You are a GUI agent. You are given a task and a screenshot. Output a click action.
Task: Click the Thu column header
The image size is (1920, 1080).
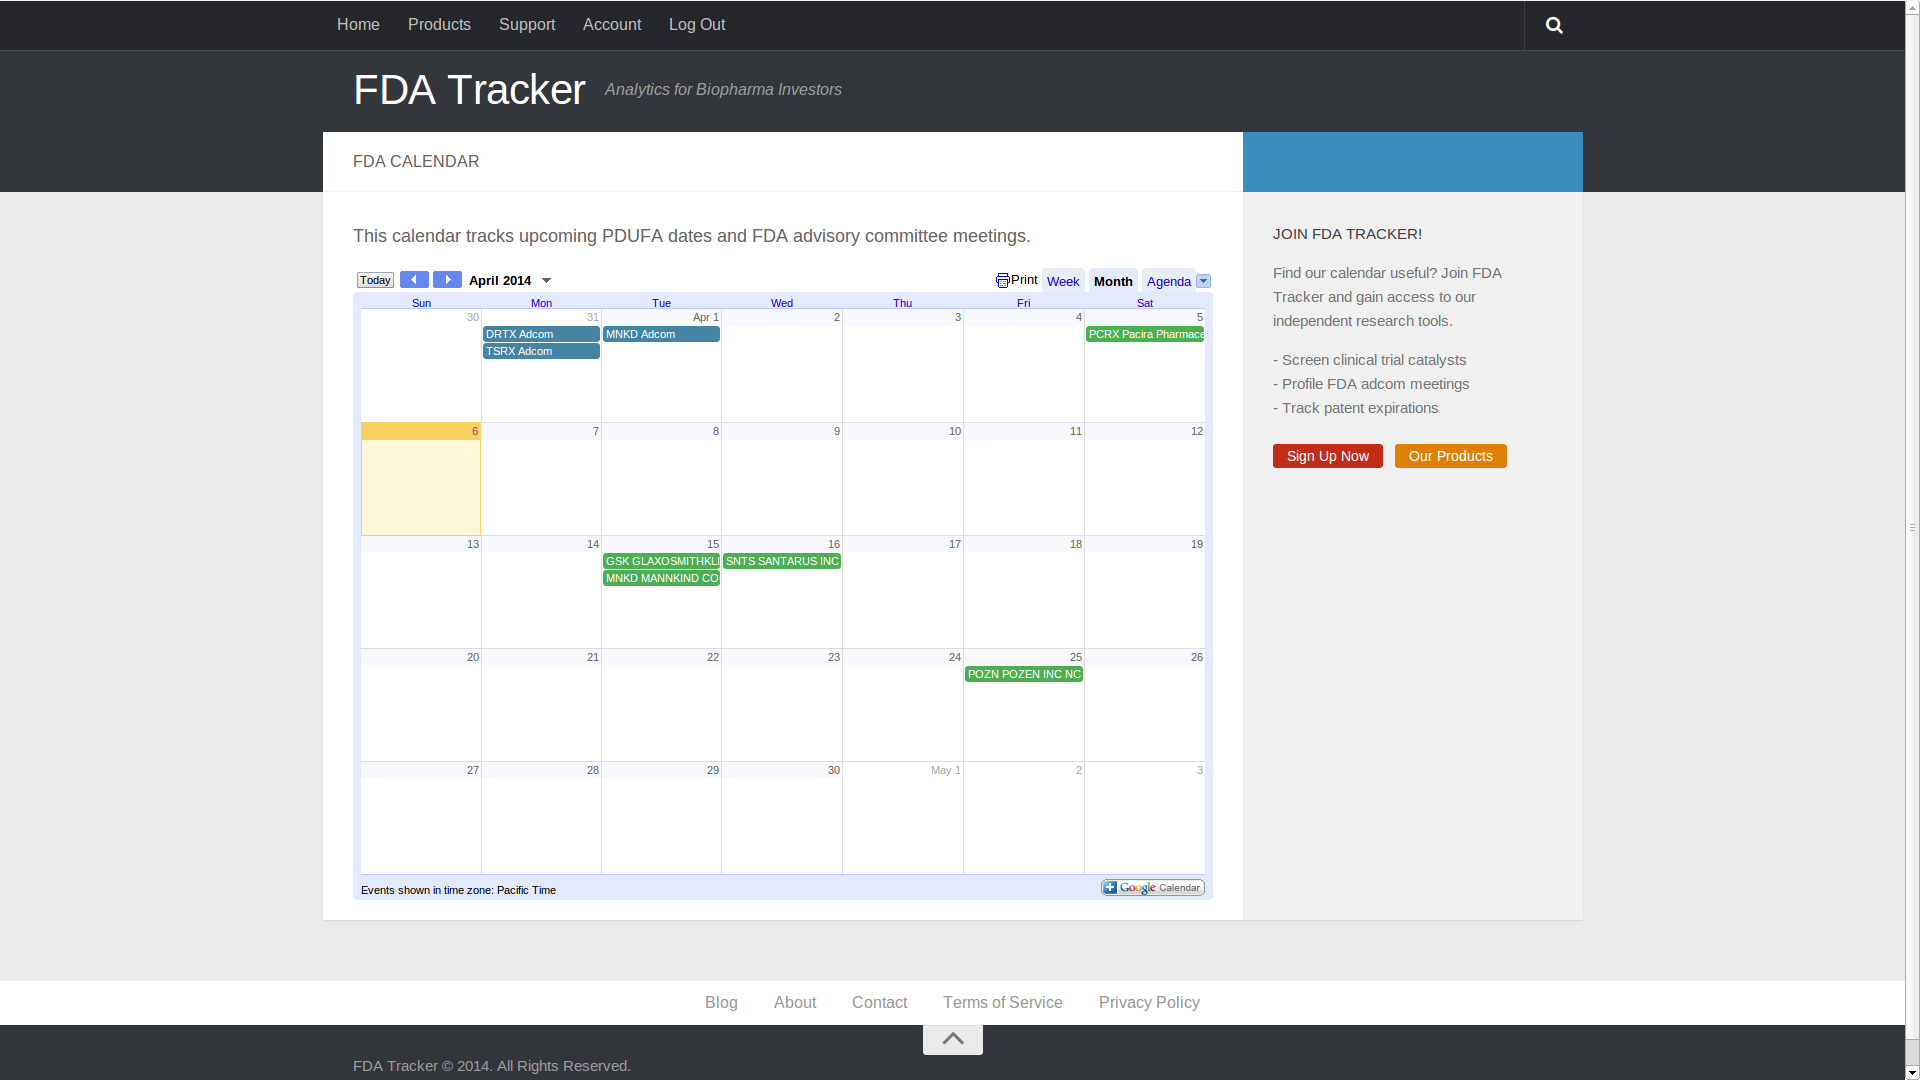tap(902, 303)
